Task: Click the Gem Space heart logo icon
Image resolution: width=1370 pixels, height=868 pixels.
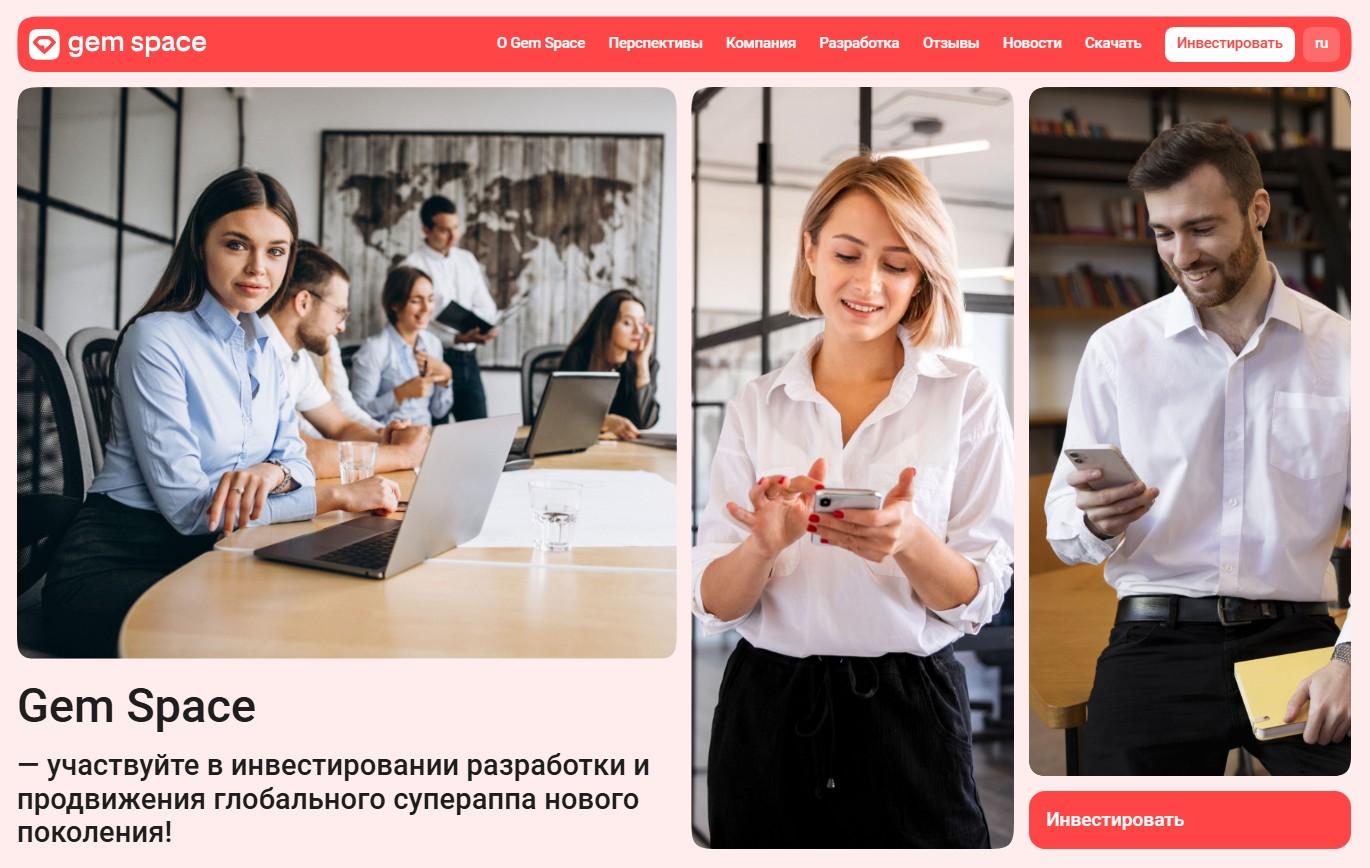Action: pos(44,44)
